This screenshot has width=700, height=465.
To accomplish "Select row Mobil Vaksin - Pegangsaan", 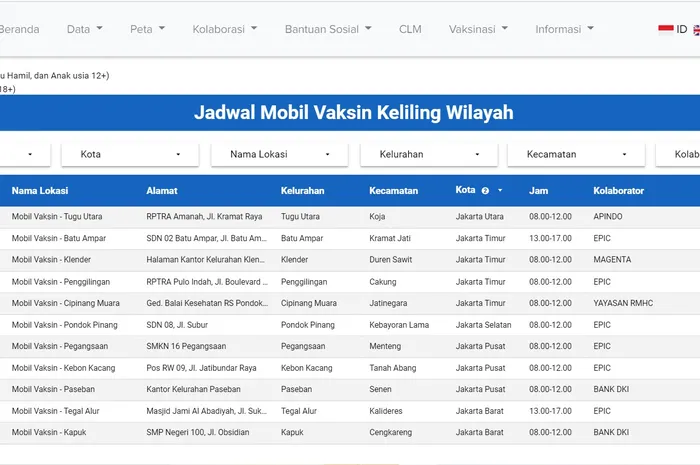I will click(x=350, y=346).
